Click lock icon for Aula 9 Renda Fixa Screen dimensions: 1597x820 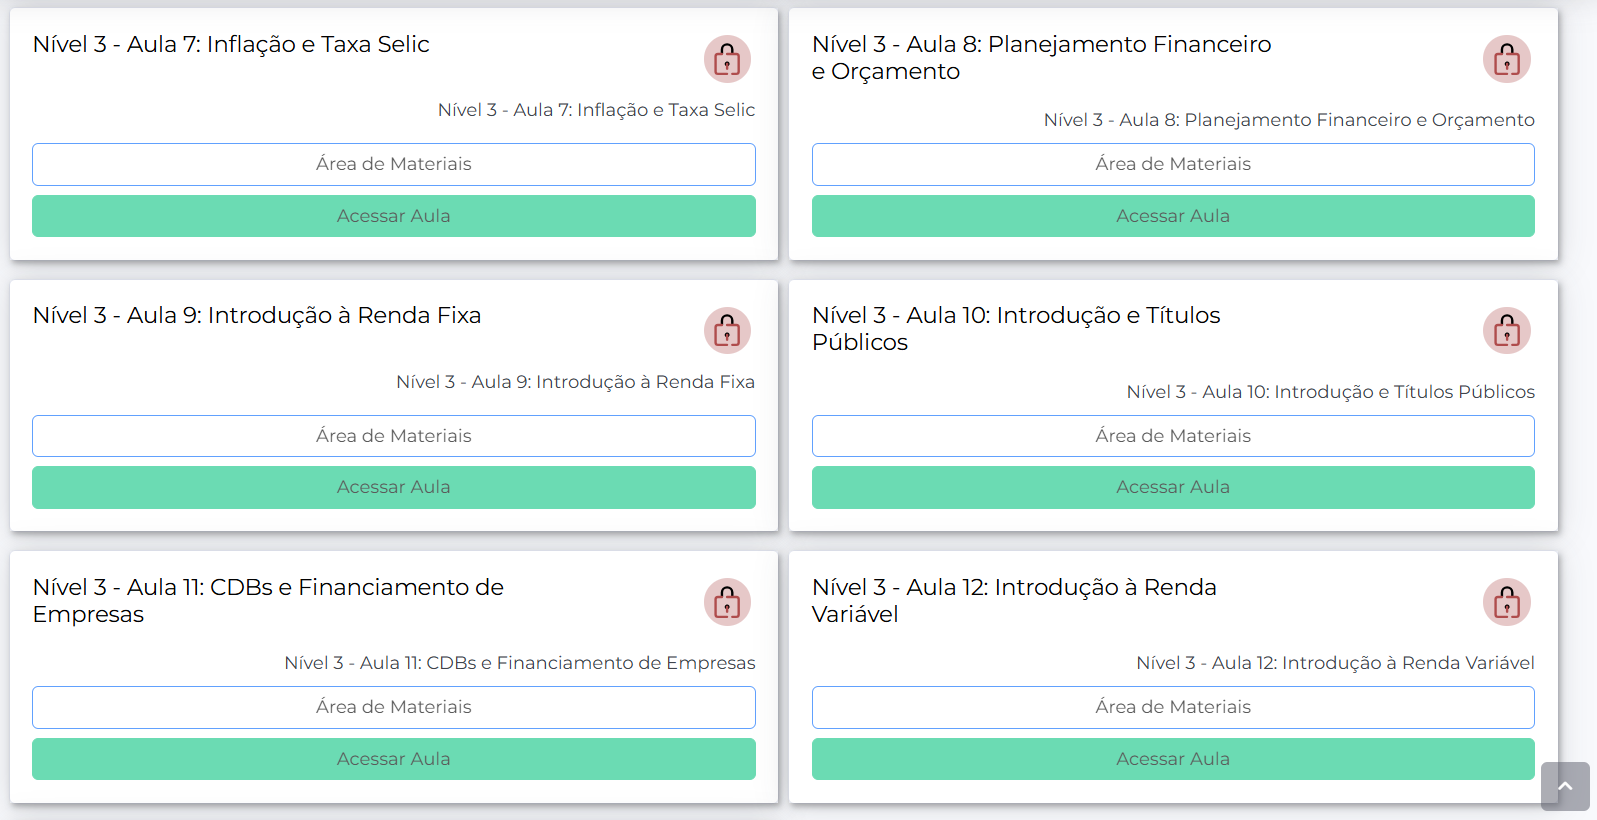[x=727, y=331]
